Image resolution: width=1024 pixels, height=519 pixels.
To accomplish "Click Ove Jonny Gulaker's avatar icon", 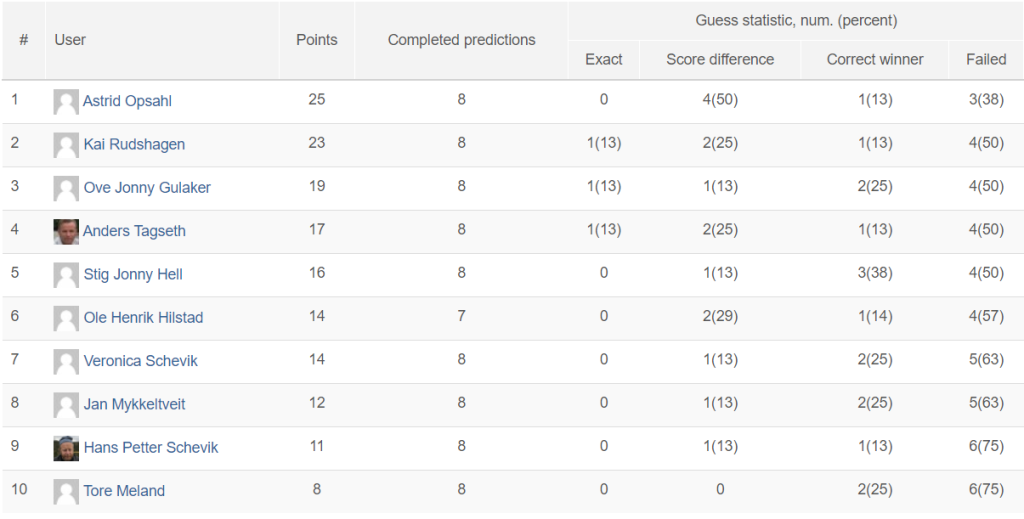I will tap(66, 189).
